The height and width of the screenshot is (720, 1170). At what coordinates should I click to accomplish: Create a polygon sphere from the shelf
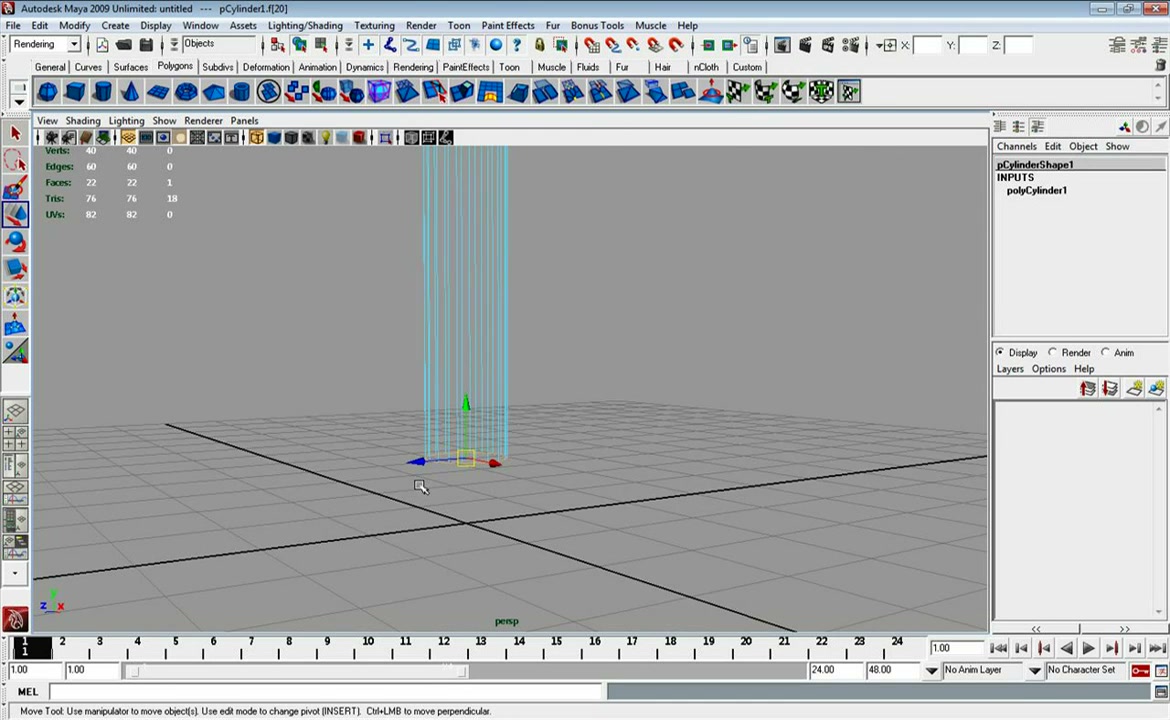48,92
